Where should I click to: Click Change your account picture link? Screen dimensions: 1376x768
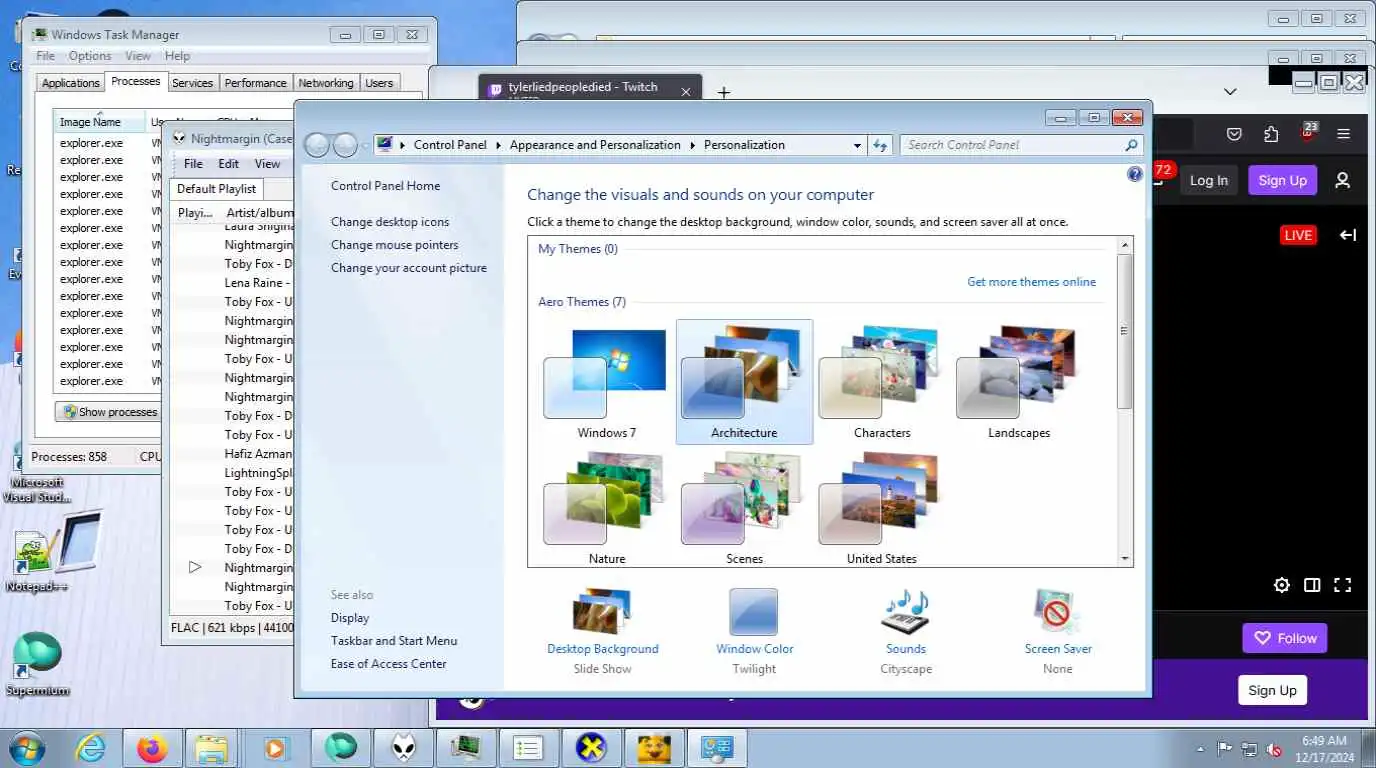[409, 268]
